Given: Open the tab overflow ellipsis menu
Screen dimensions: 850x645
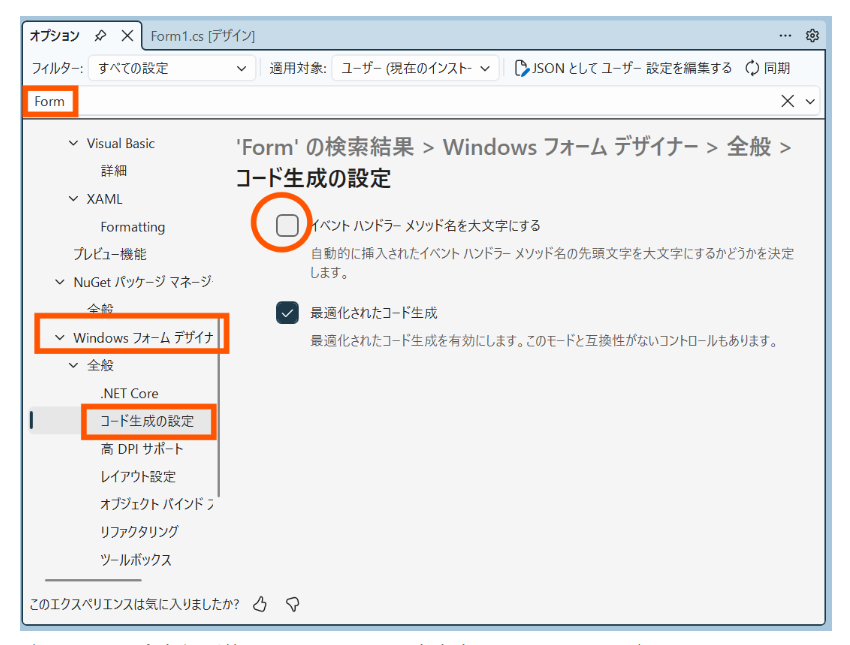Looking at the screenshot, I should point(785,36).
